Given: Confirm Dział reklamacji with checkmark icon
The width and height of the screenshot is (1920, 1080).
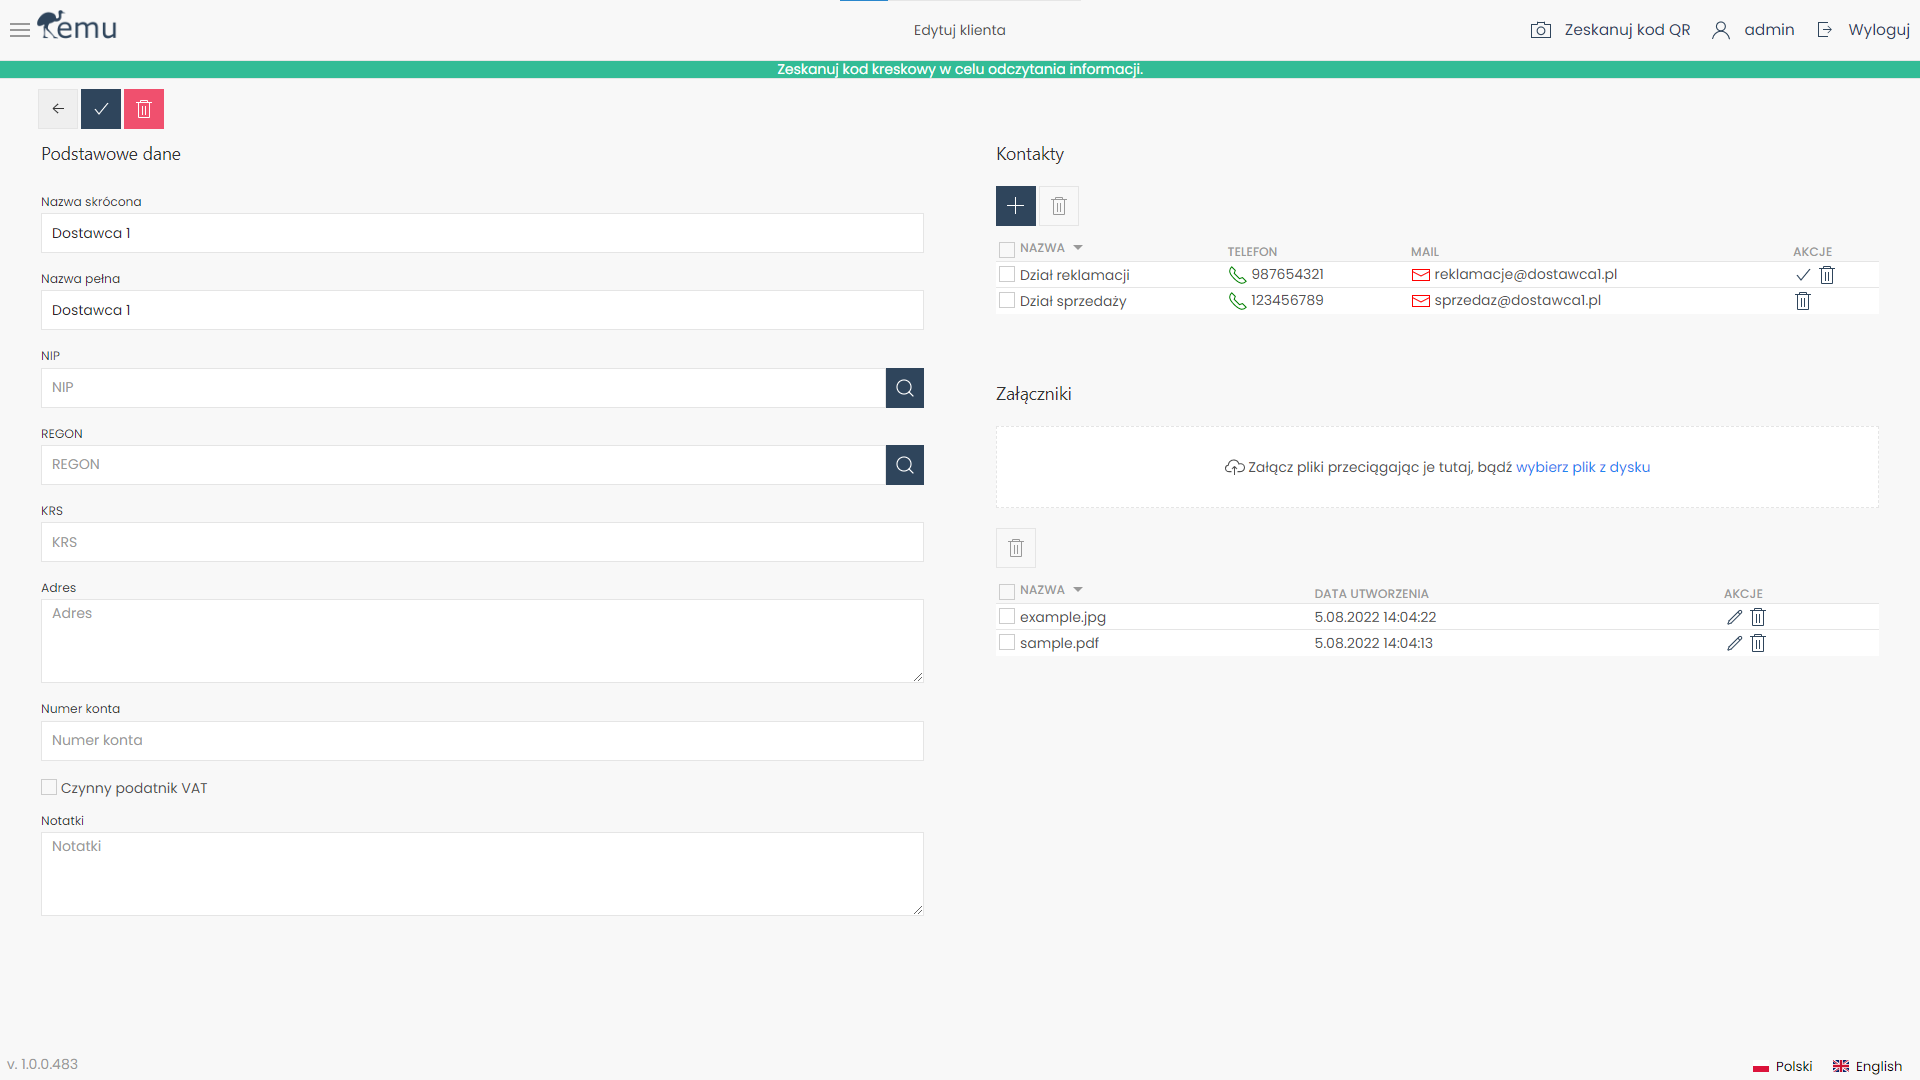Looking at the screenshot, I should [x=1802, y=275].
